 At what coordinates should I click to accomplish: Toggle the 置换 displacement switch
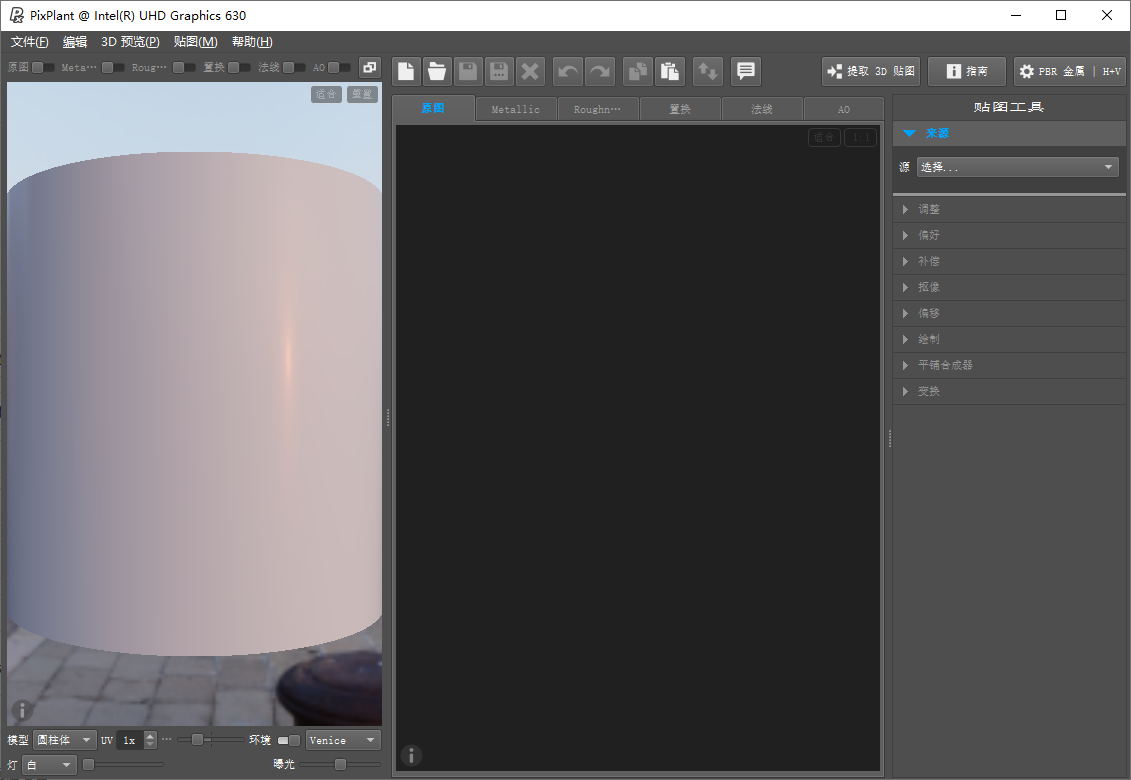click(x=239, y=68)
